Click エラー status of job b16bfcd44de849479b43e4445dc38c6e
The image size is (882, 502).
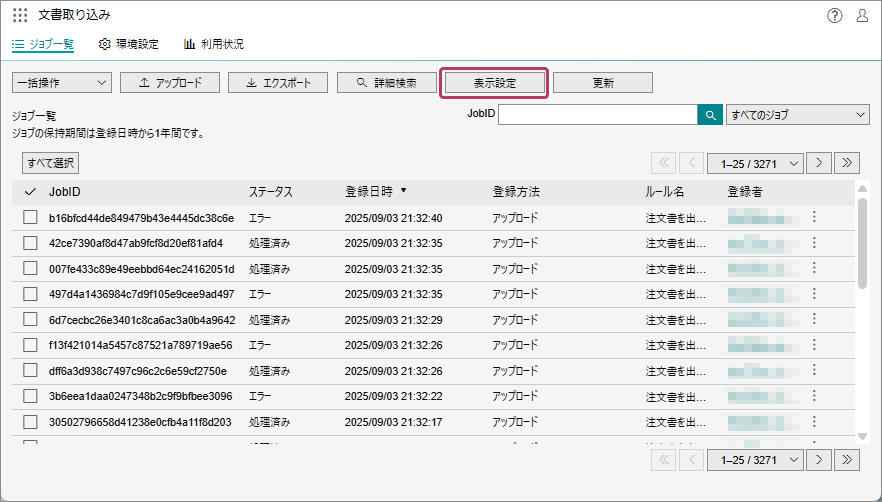click(x=260, y=218)
